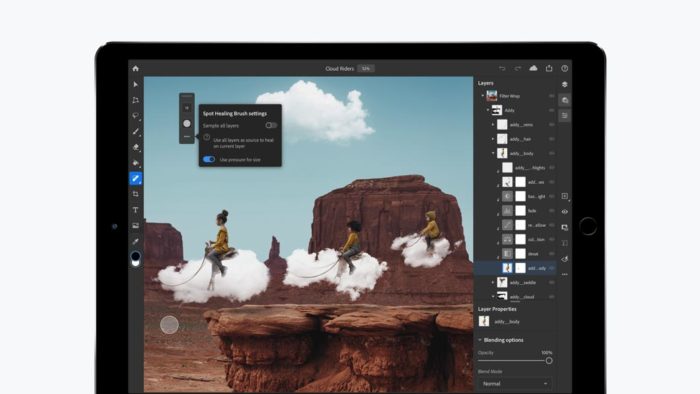Open the three-dot more layer actions

pyautogui.click(x=564, y=274)
